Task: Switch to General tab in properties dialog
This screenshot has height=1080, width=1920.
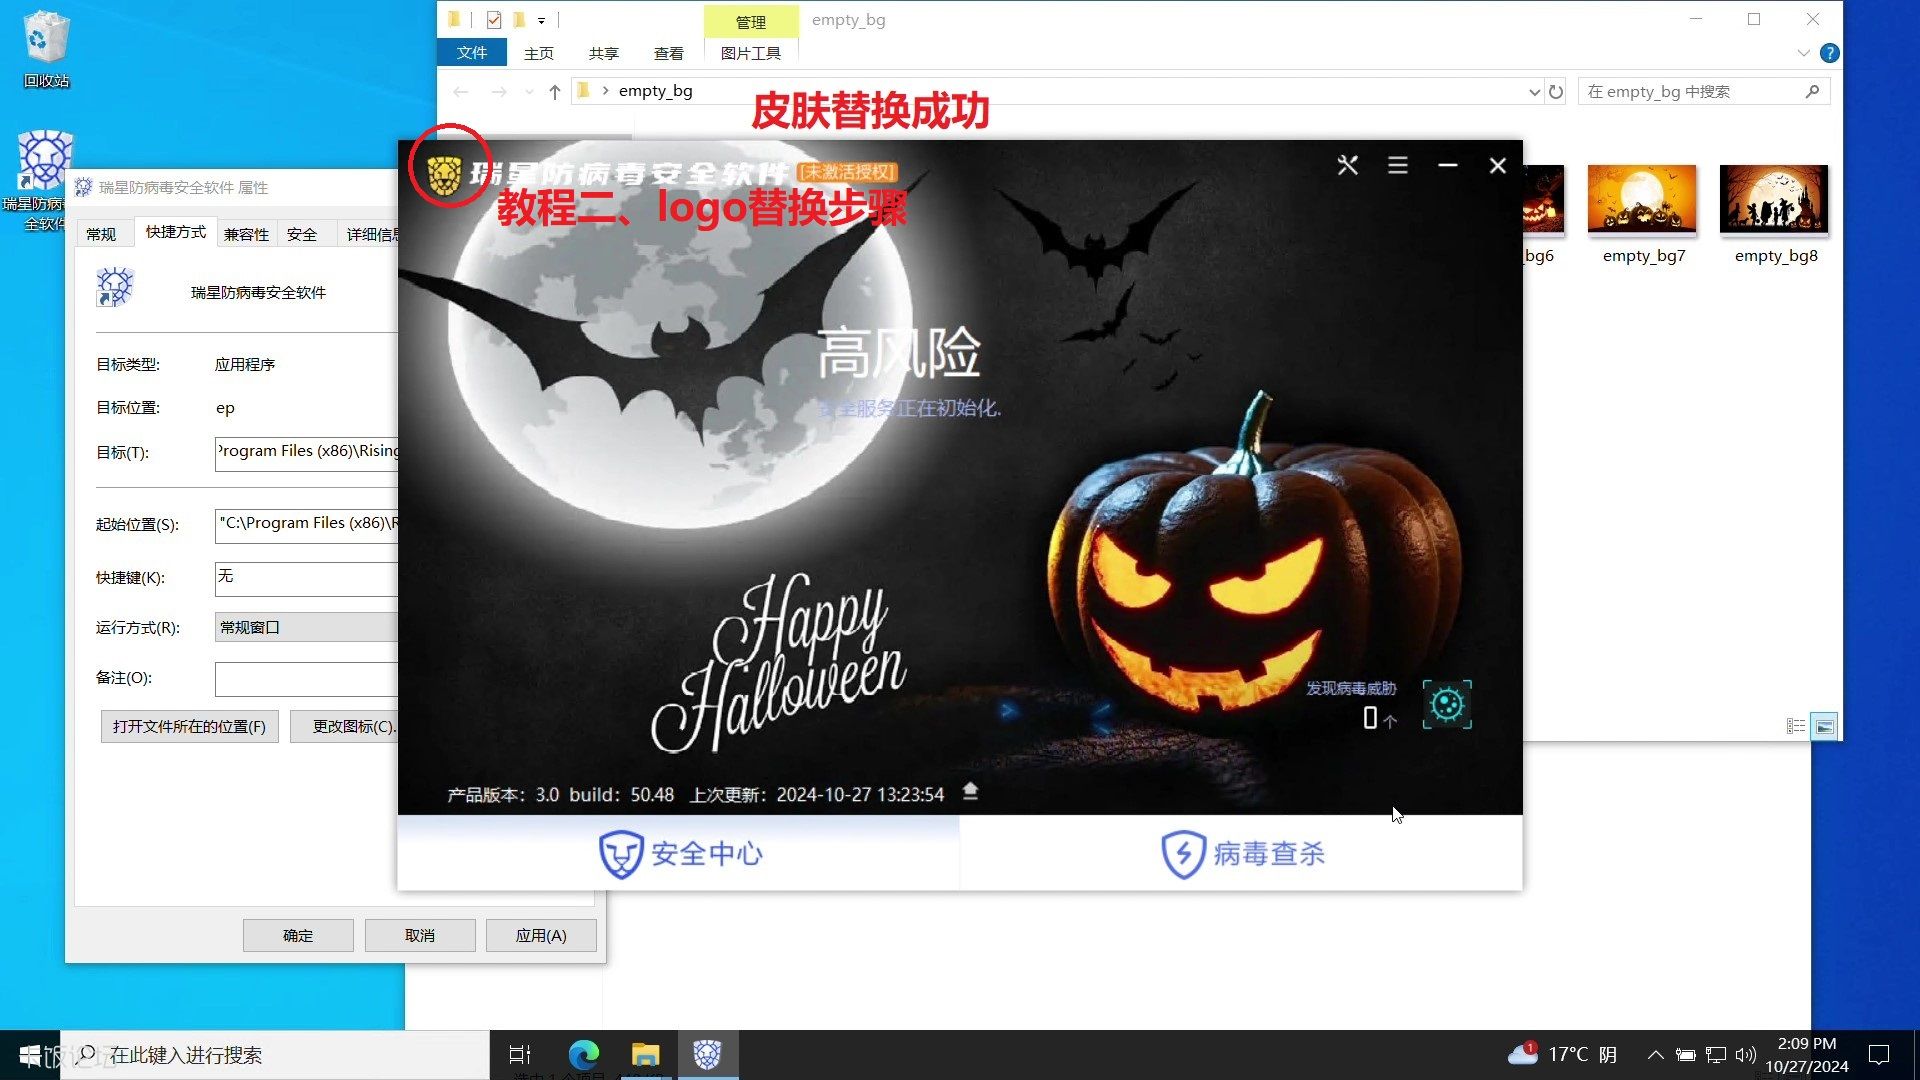Action: [x=101, y=234]
